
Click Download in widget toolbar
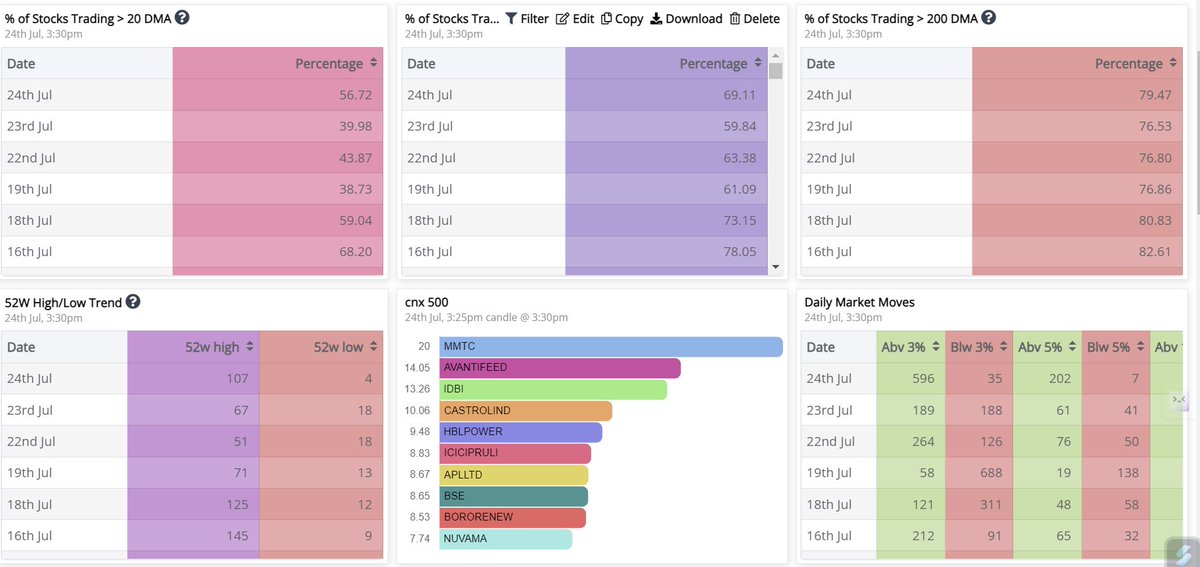(x=686, y=18)
